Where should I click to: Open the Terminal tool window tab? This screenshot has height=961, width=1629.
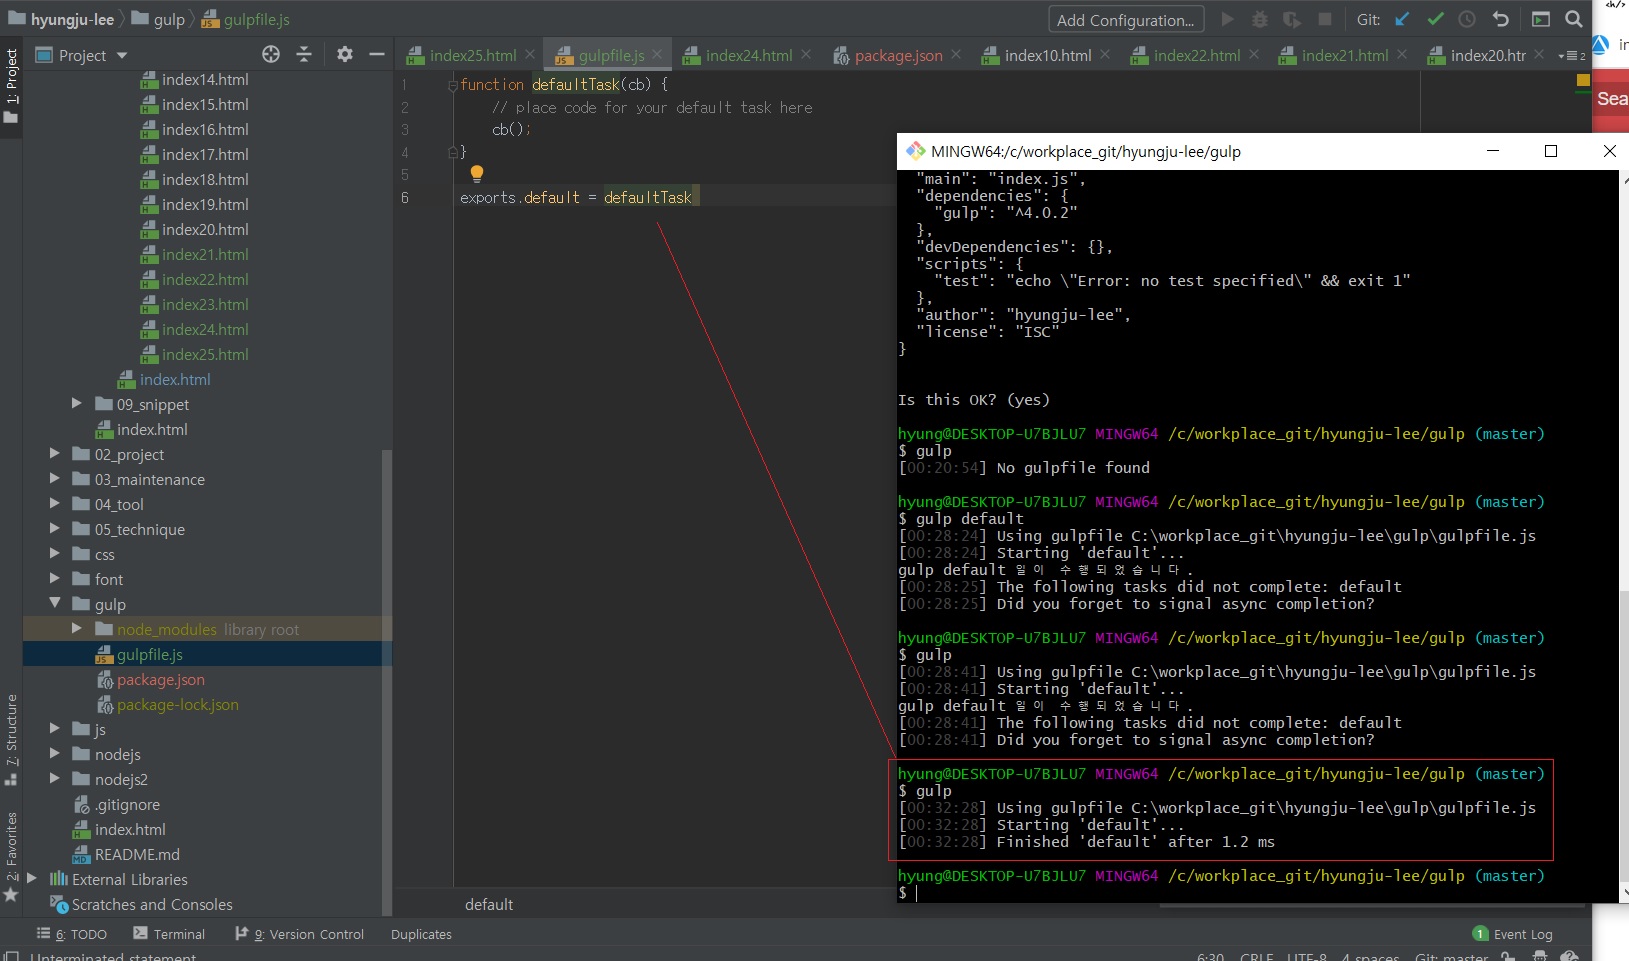[x=169, y=934]
